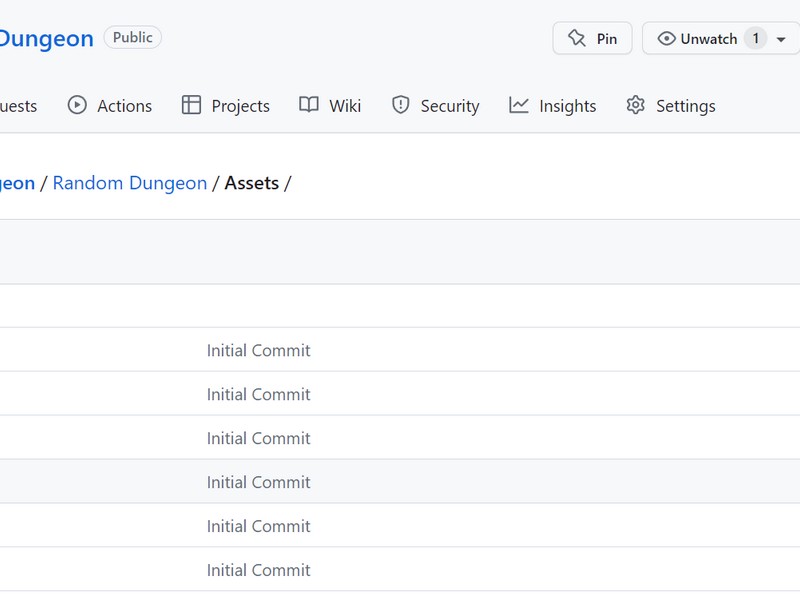Click the Public visibility label

coord(133,37)
